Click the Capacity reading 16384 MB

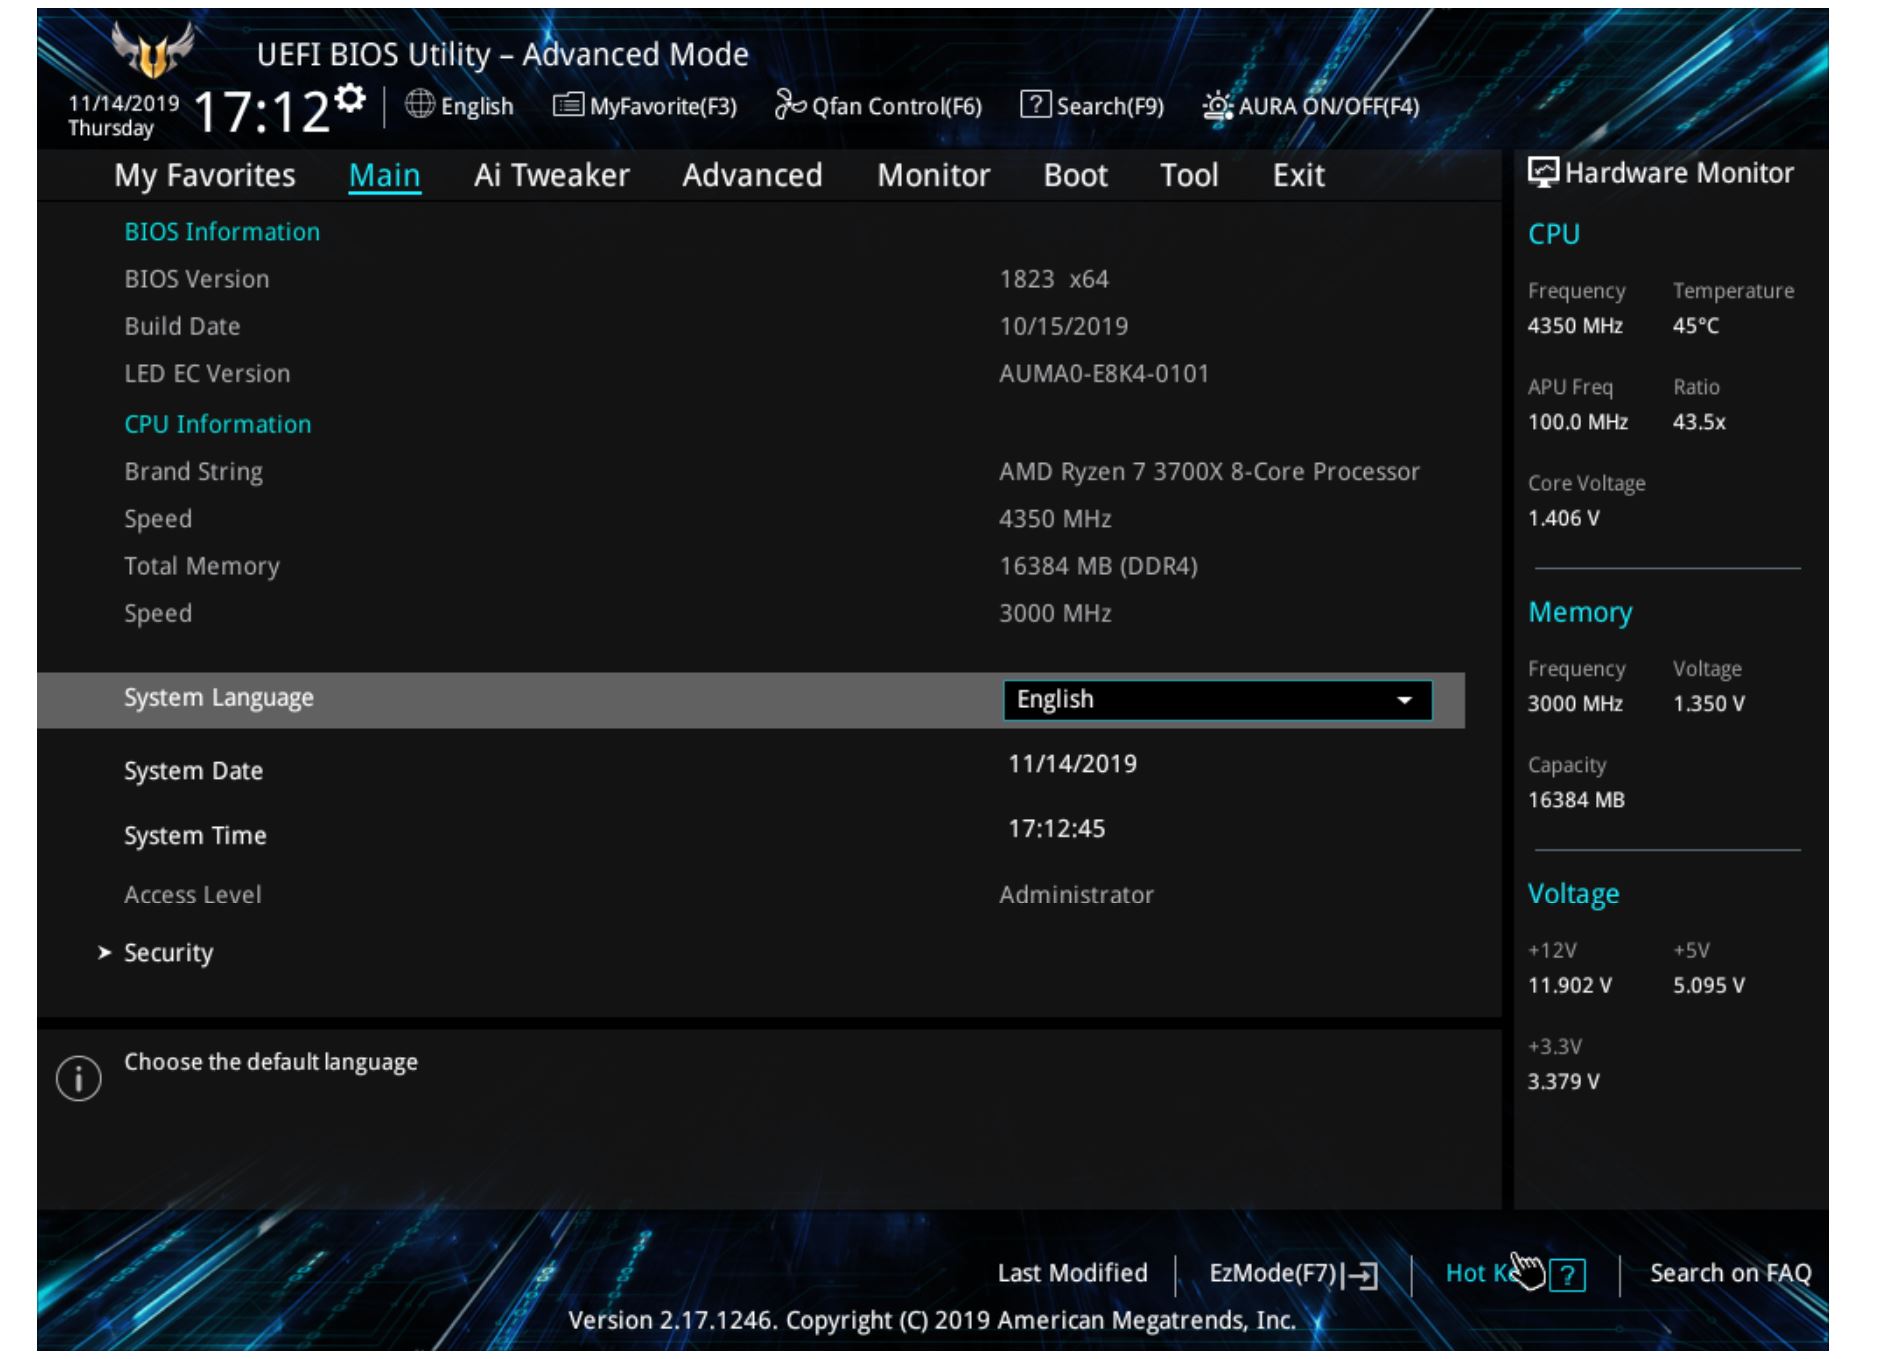(1576, 800)
